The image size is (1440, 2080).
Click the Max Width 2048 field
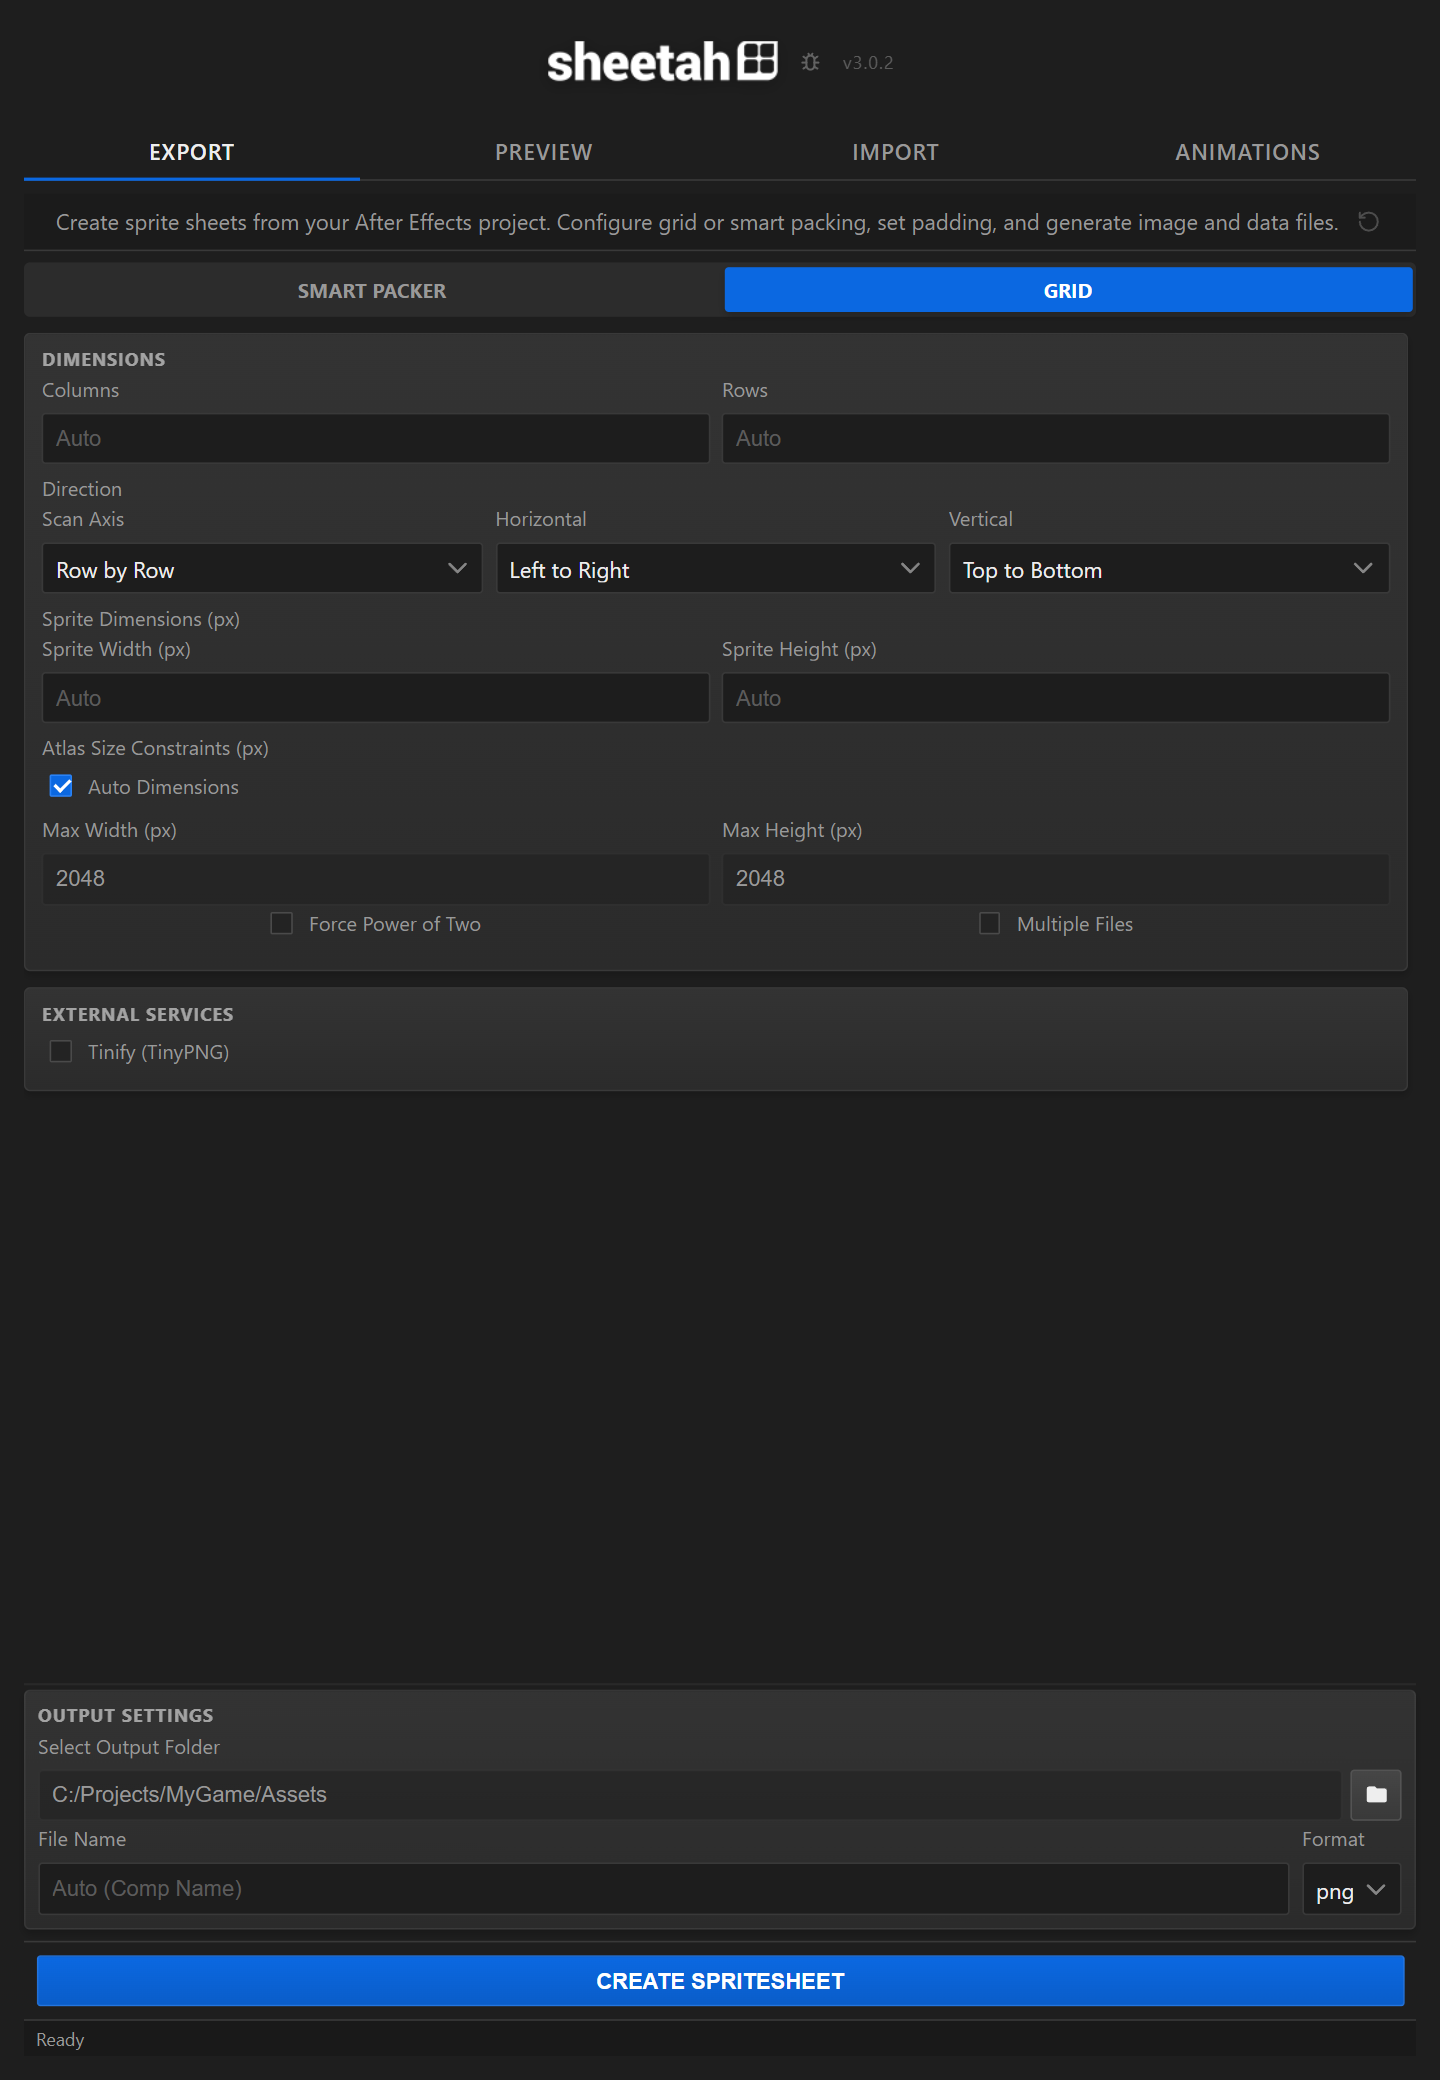pos(375,878)
